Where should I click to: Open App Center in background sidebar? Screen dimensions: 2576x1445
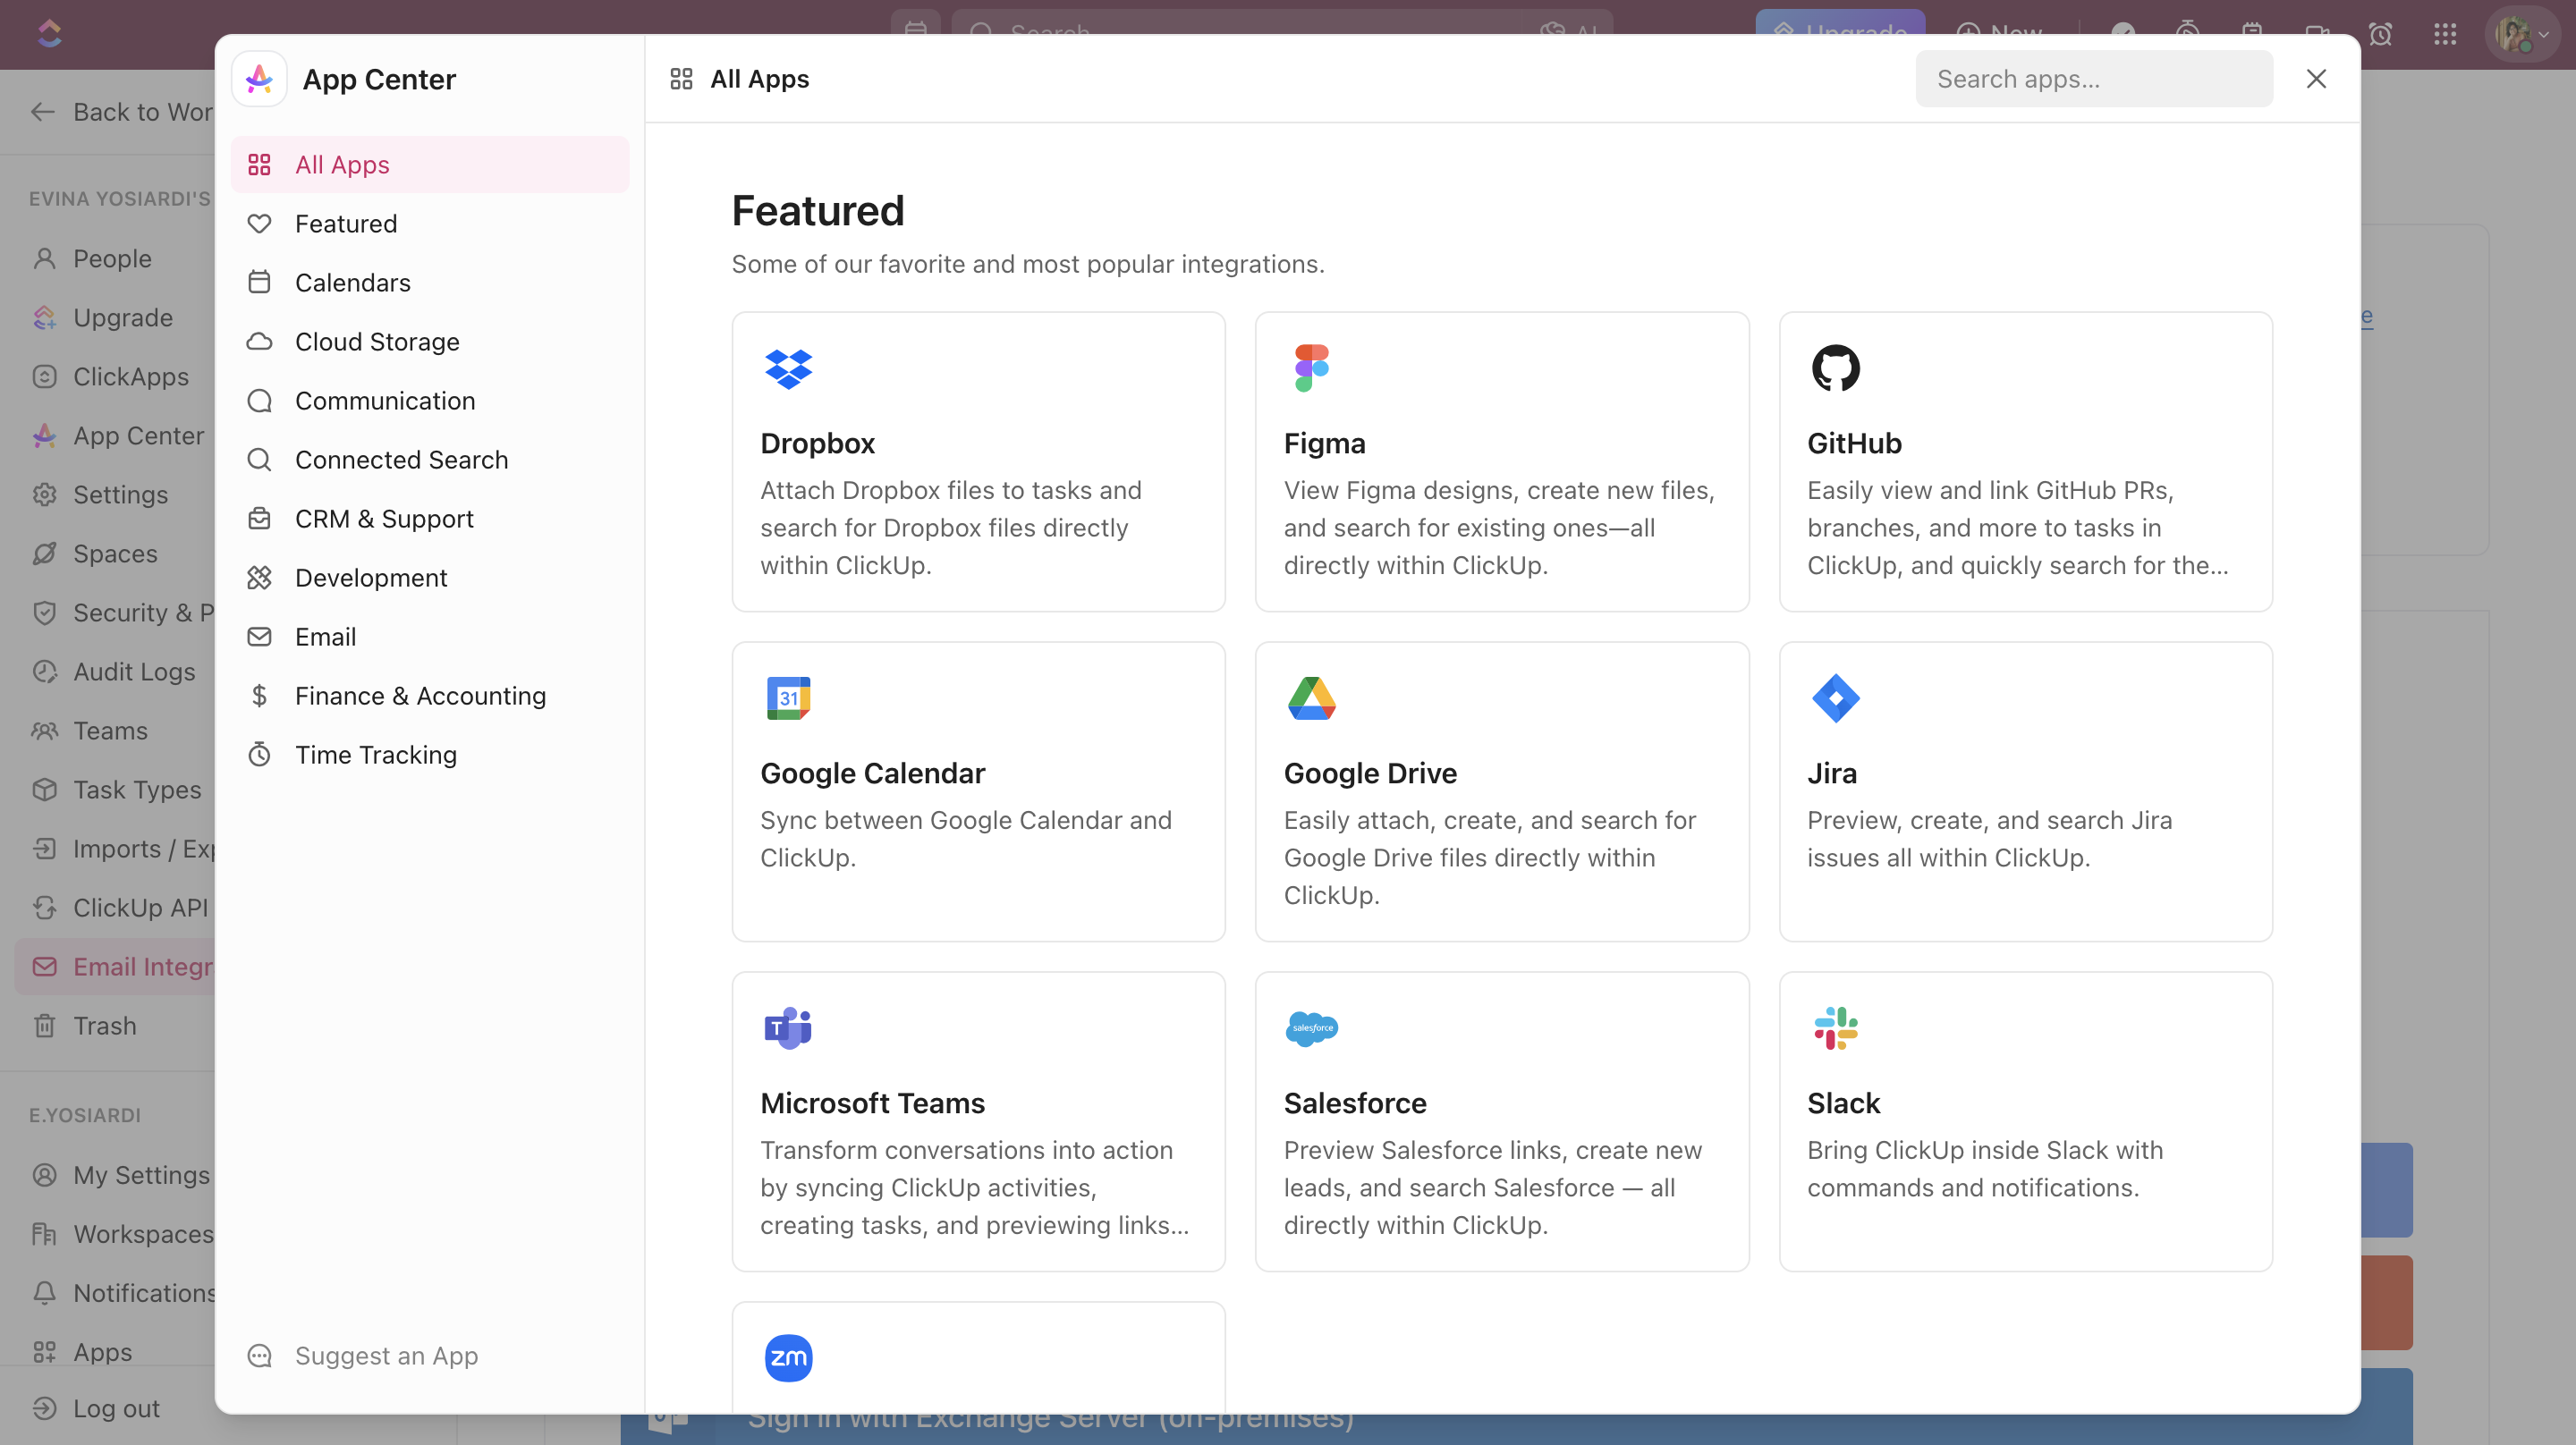115,436
